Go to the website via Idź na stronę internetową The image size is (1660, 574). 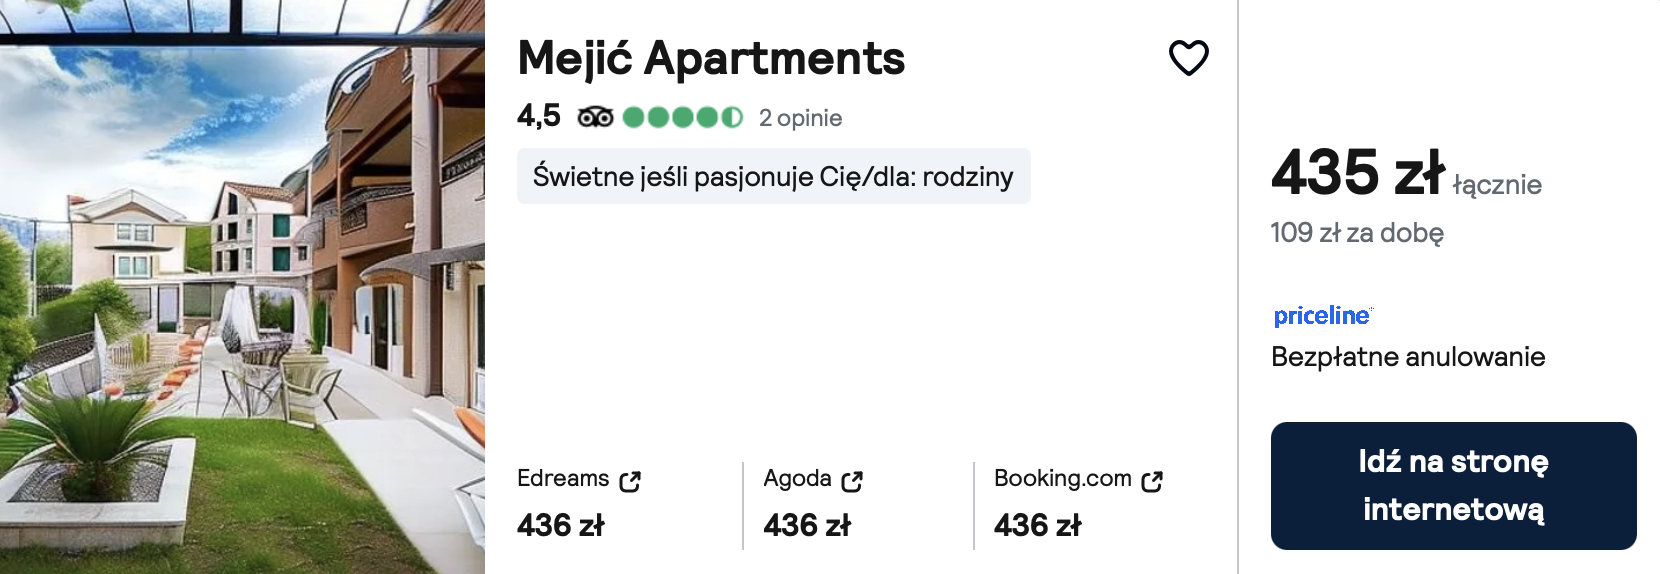[x=1453, y=486]
